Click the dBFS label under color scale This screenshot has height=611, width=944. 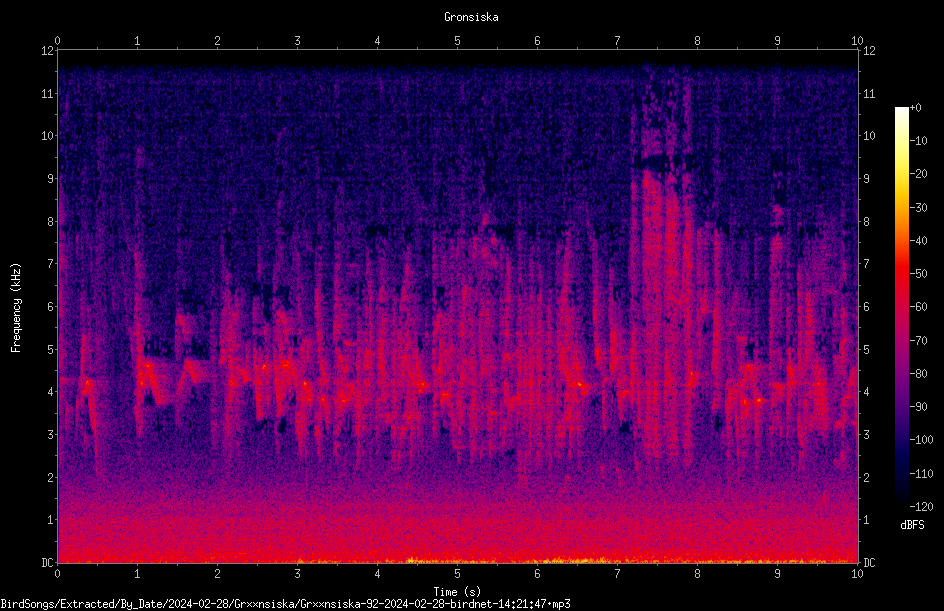[912, 525]
